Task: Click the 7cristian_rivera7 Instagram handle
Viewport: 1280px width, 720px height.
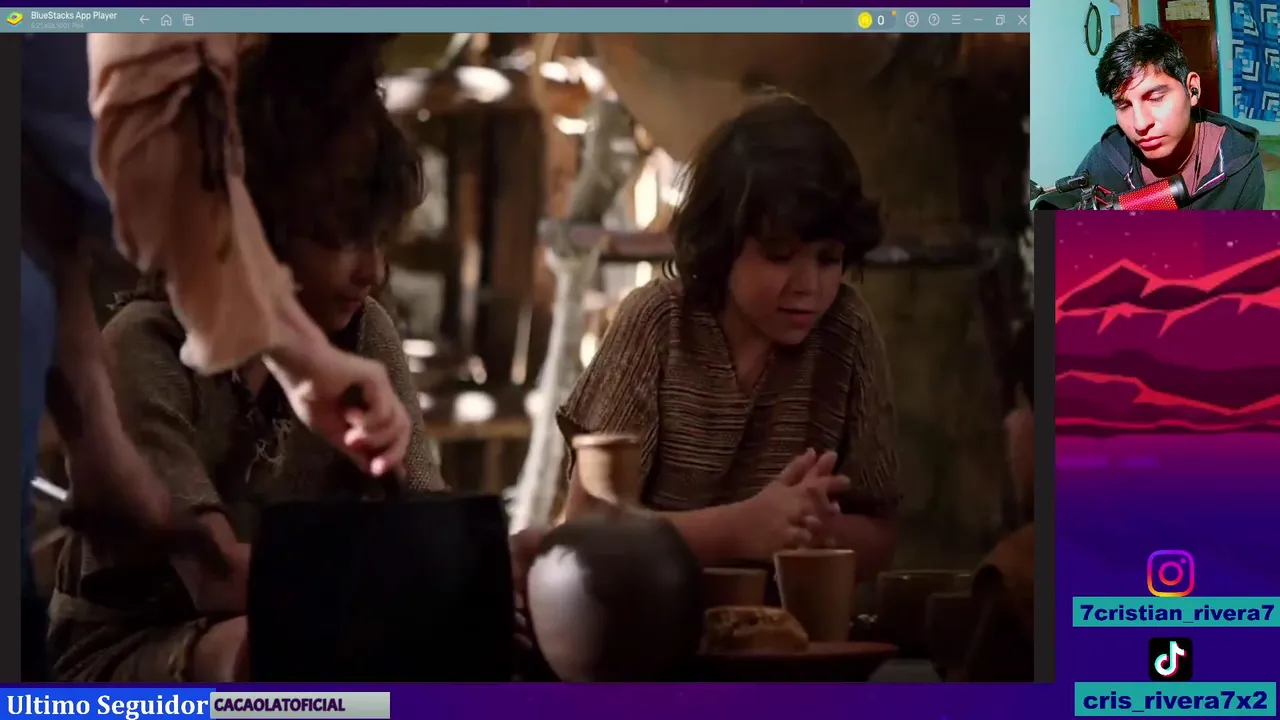Action: click(1177, 613)
